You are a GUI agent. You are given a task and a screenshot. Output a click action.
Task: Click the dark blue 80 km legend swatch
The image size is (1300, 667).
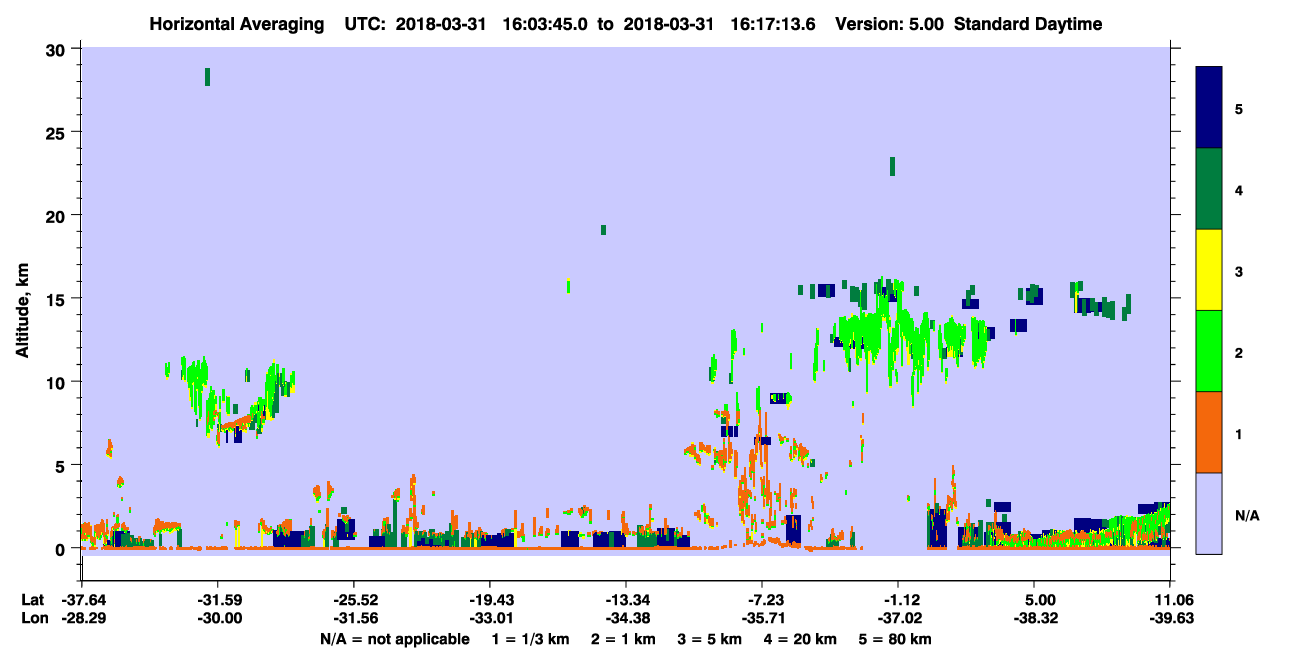pos(1209,107)
